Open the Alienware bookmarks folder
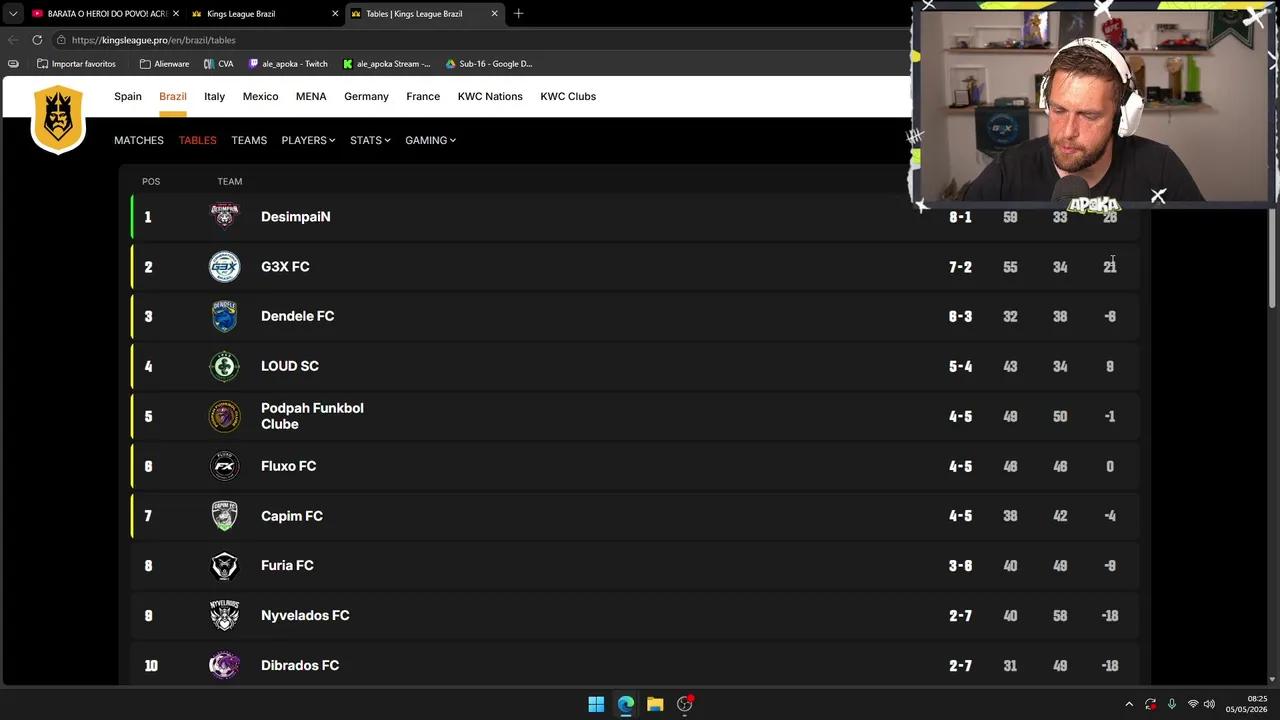 pos(164,64)
